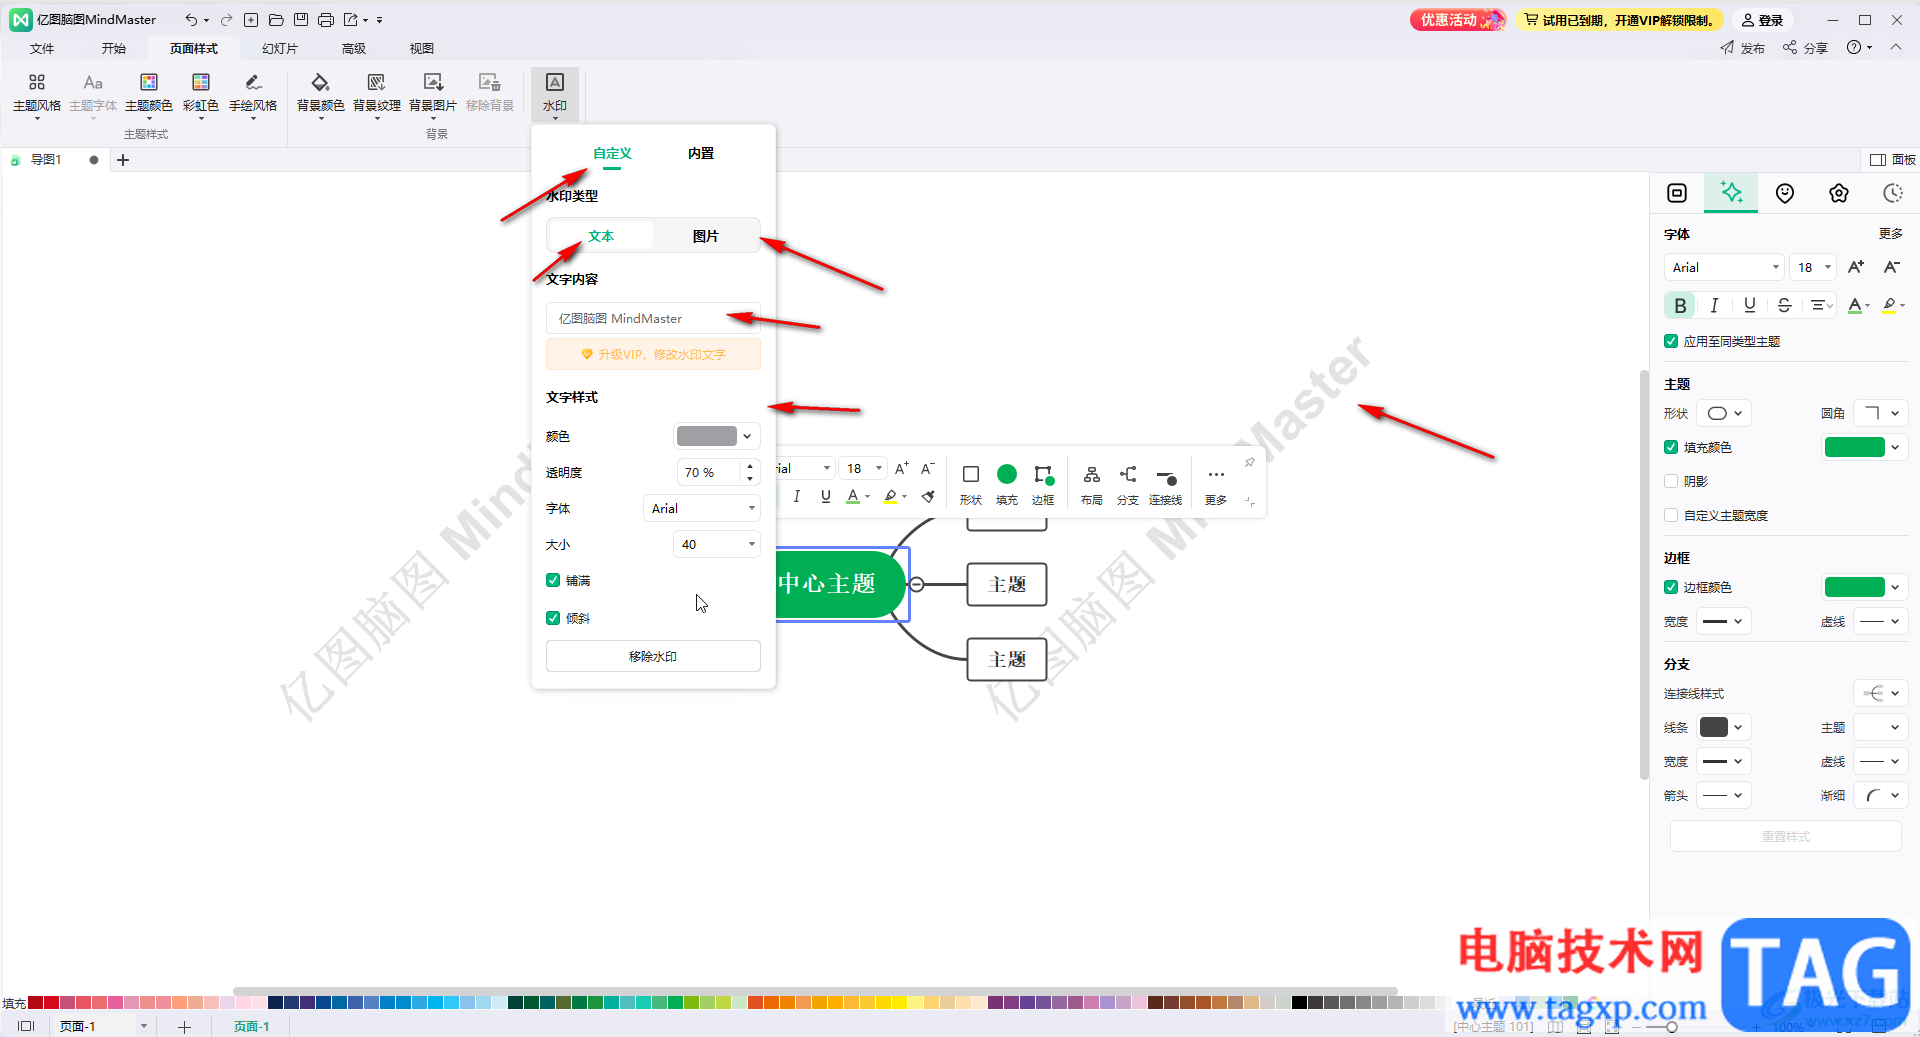
Task: Open the topic shape (形状) dropdown
Action: tap(1724, 413)
